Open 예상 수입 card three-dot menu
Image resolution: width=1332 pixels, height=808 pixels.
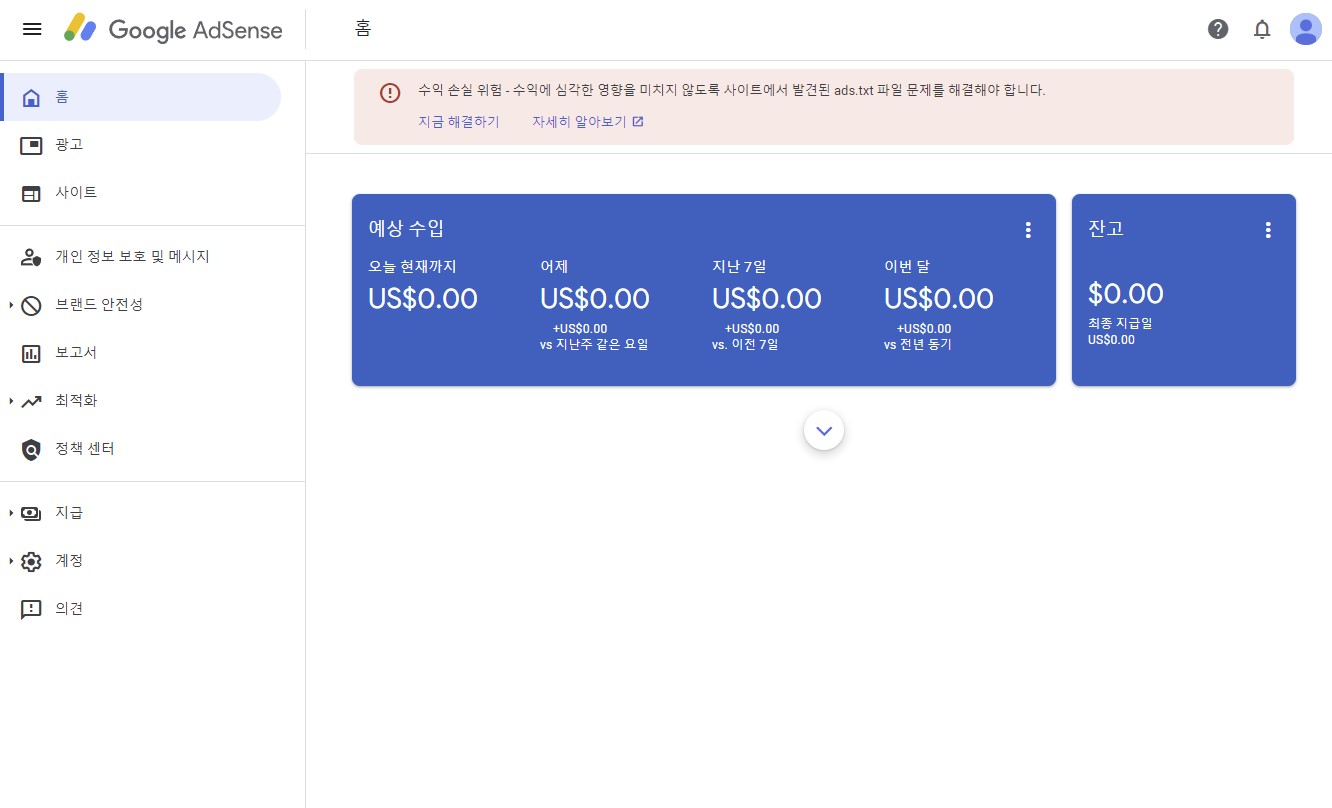point(1028,230)
